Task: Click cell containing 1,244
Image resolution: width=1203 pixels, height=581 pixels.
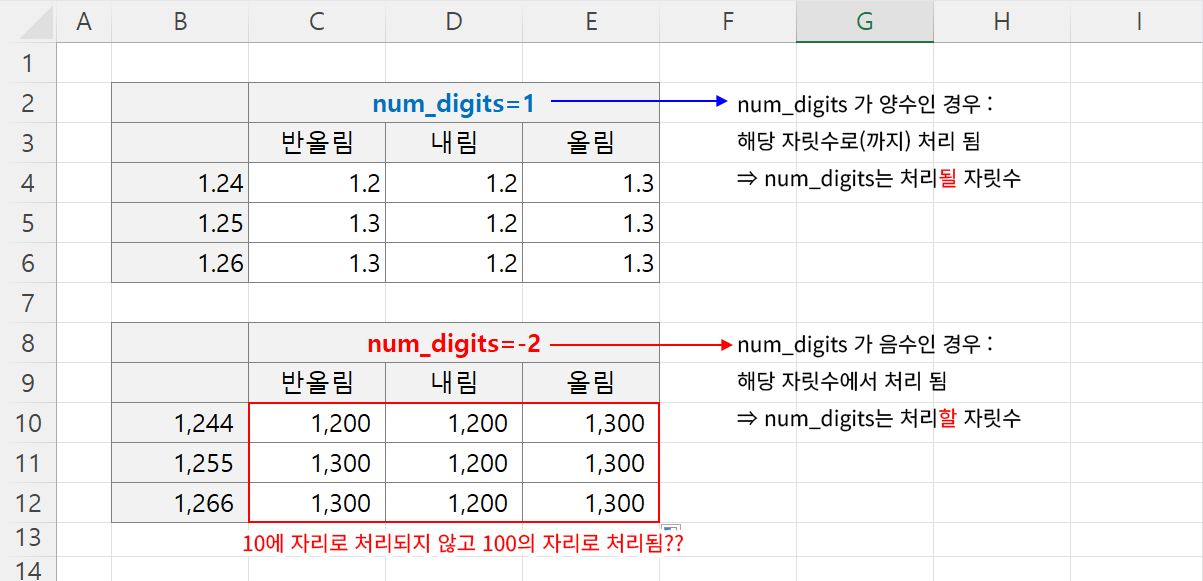Action: coord(180,423)
